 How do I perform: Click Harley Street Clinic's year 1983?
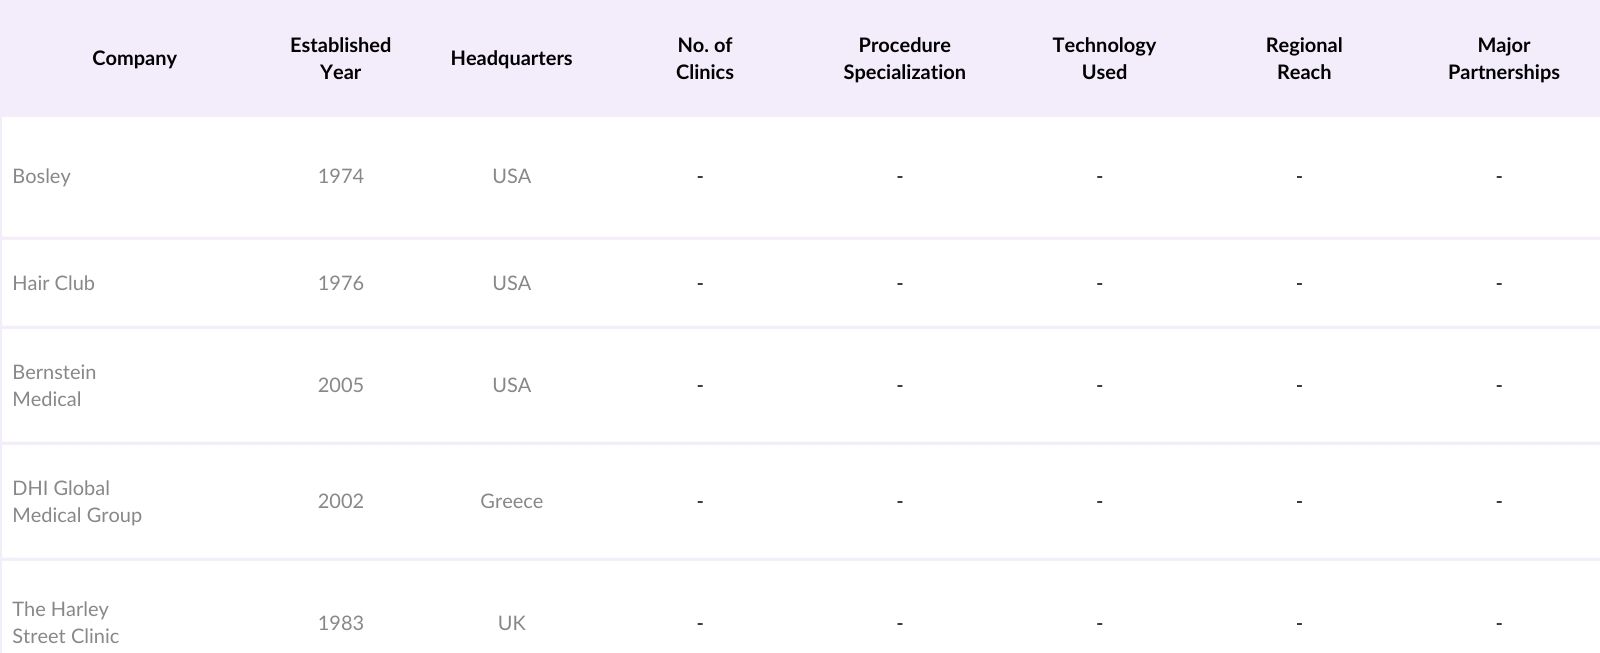340,623
